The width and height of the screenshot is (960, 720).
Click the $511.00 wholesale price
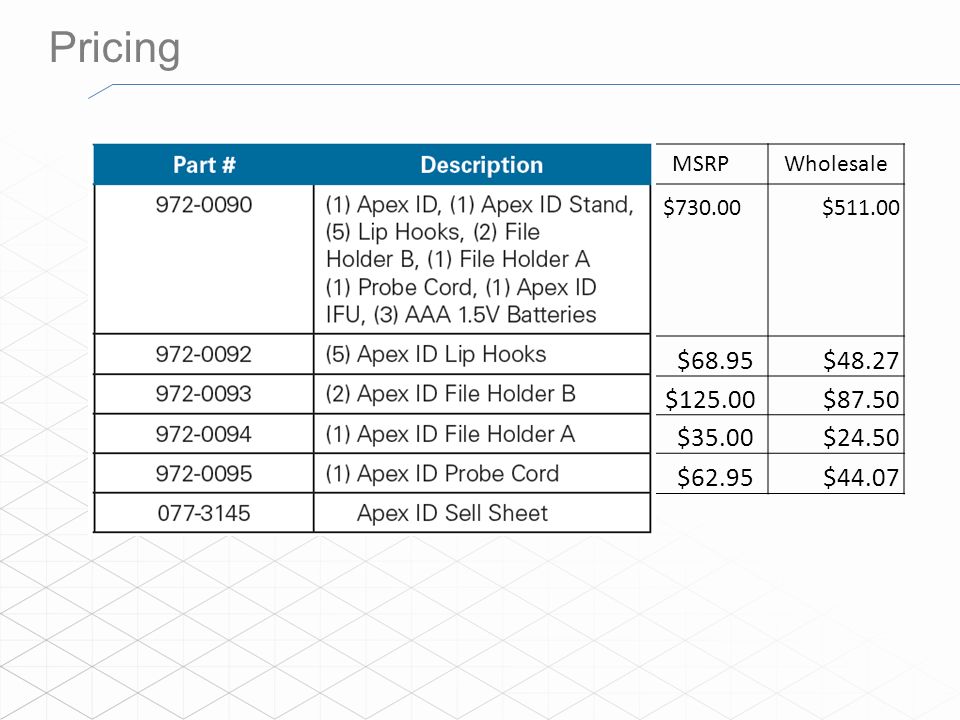[x=860, y=208]
